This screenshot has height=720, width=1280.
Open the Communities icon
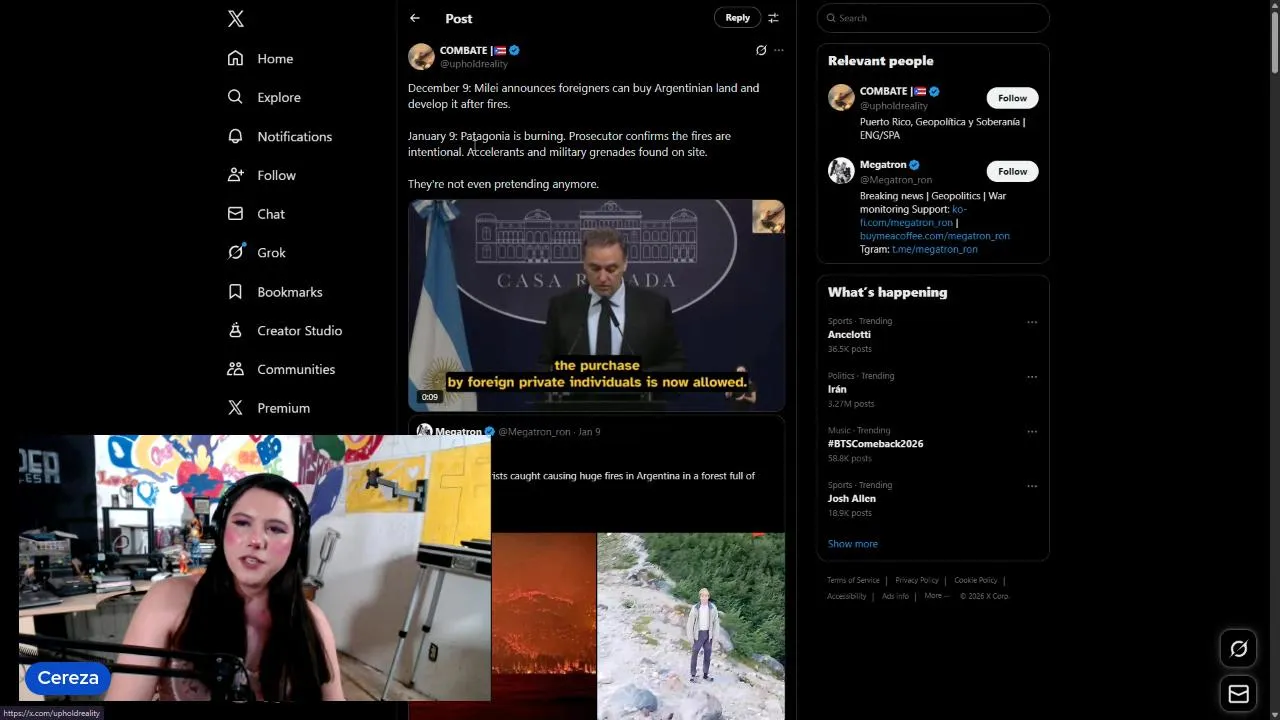(x=235, y=369)
